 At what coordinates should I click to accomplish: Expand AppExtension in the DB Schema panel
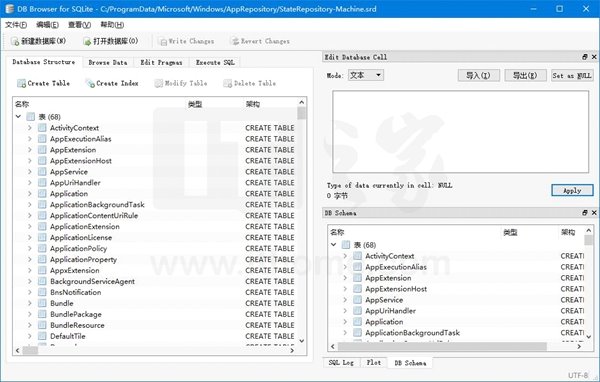pyautogui.click(x=345, y=278)
